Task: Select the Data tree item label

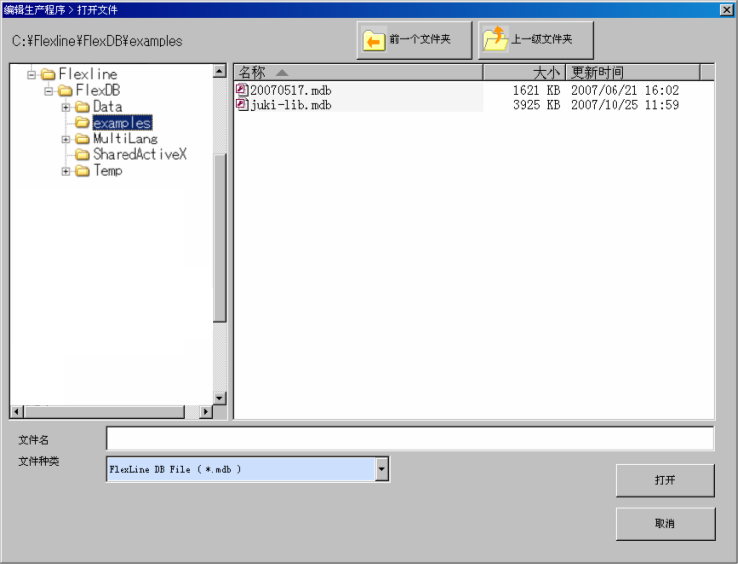Action: (107, 107)
